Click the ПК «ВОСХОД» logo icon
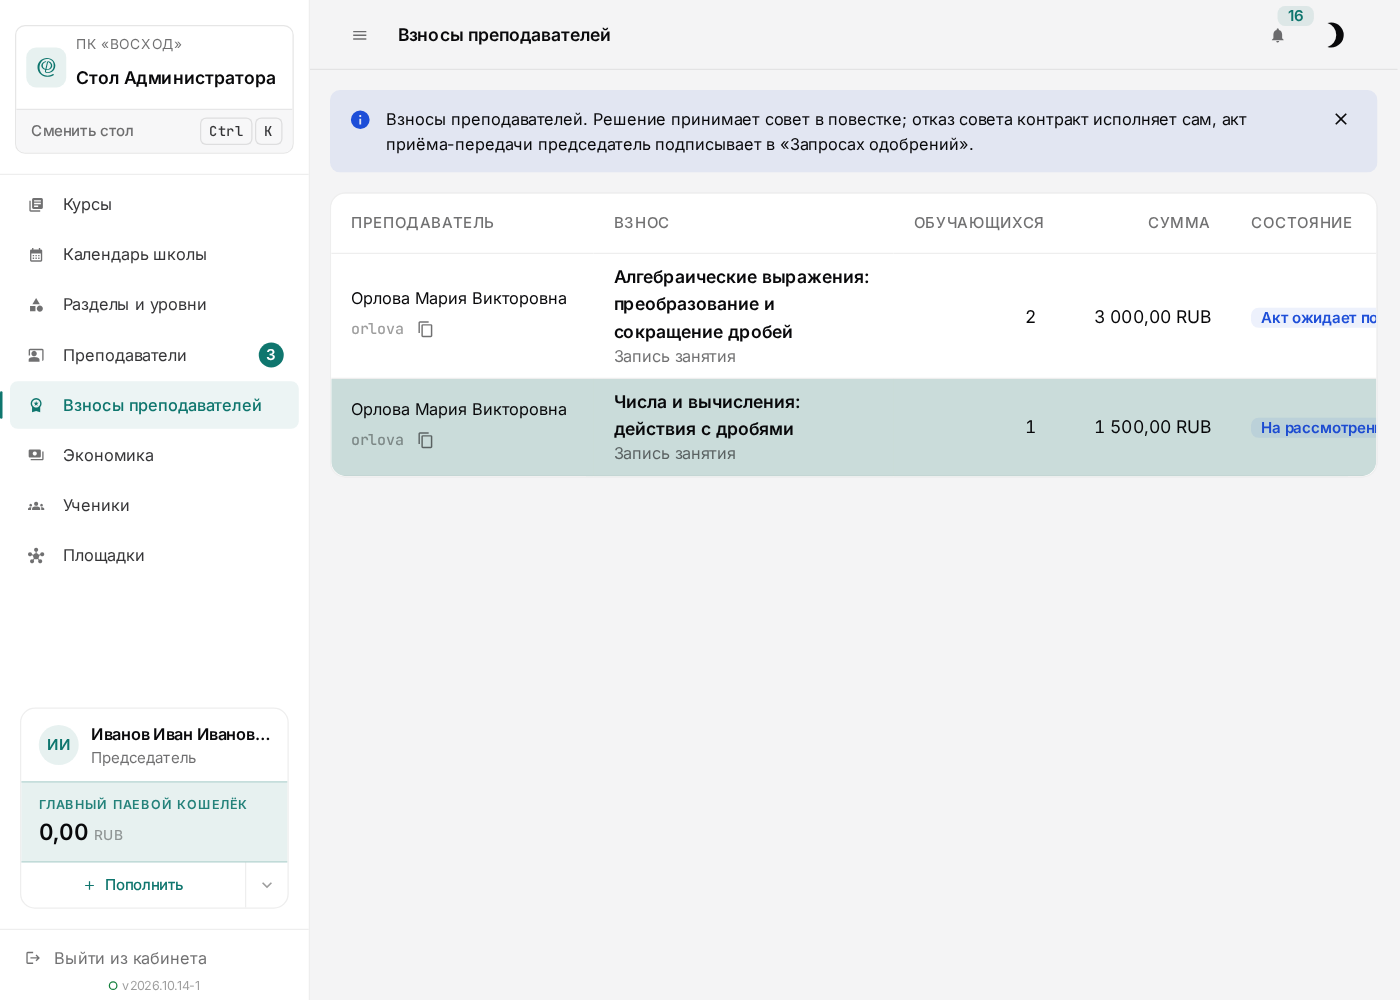 46,67
